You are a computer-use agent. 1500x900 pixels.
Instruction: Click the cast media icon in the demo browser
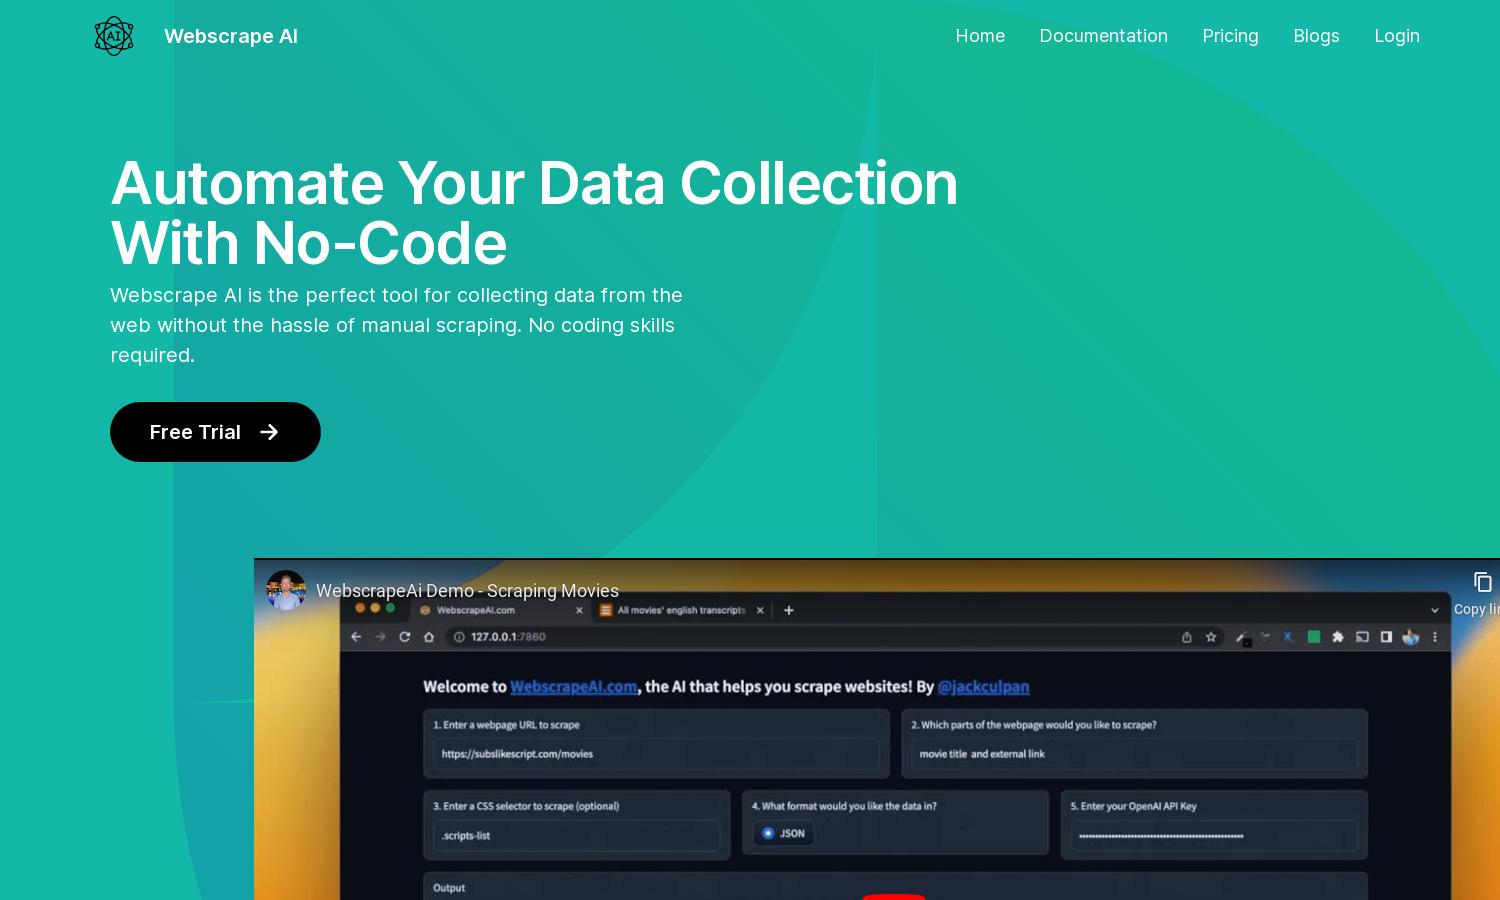click(1362, 637)
